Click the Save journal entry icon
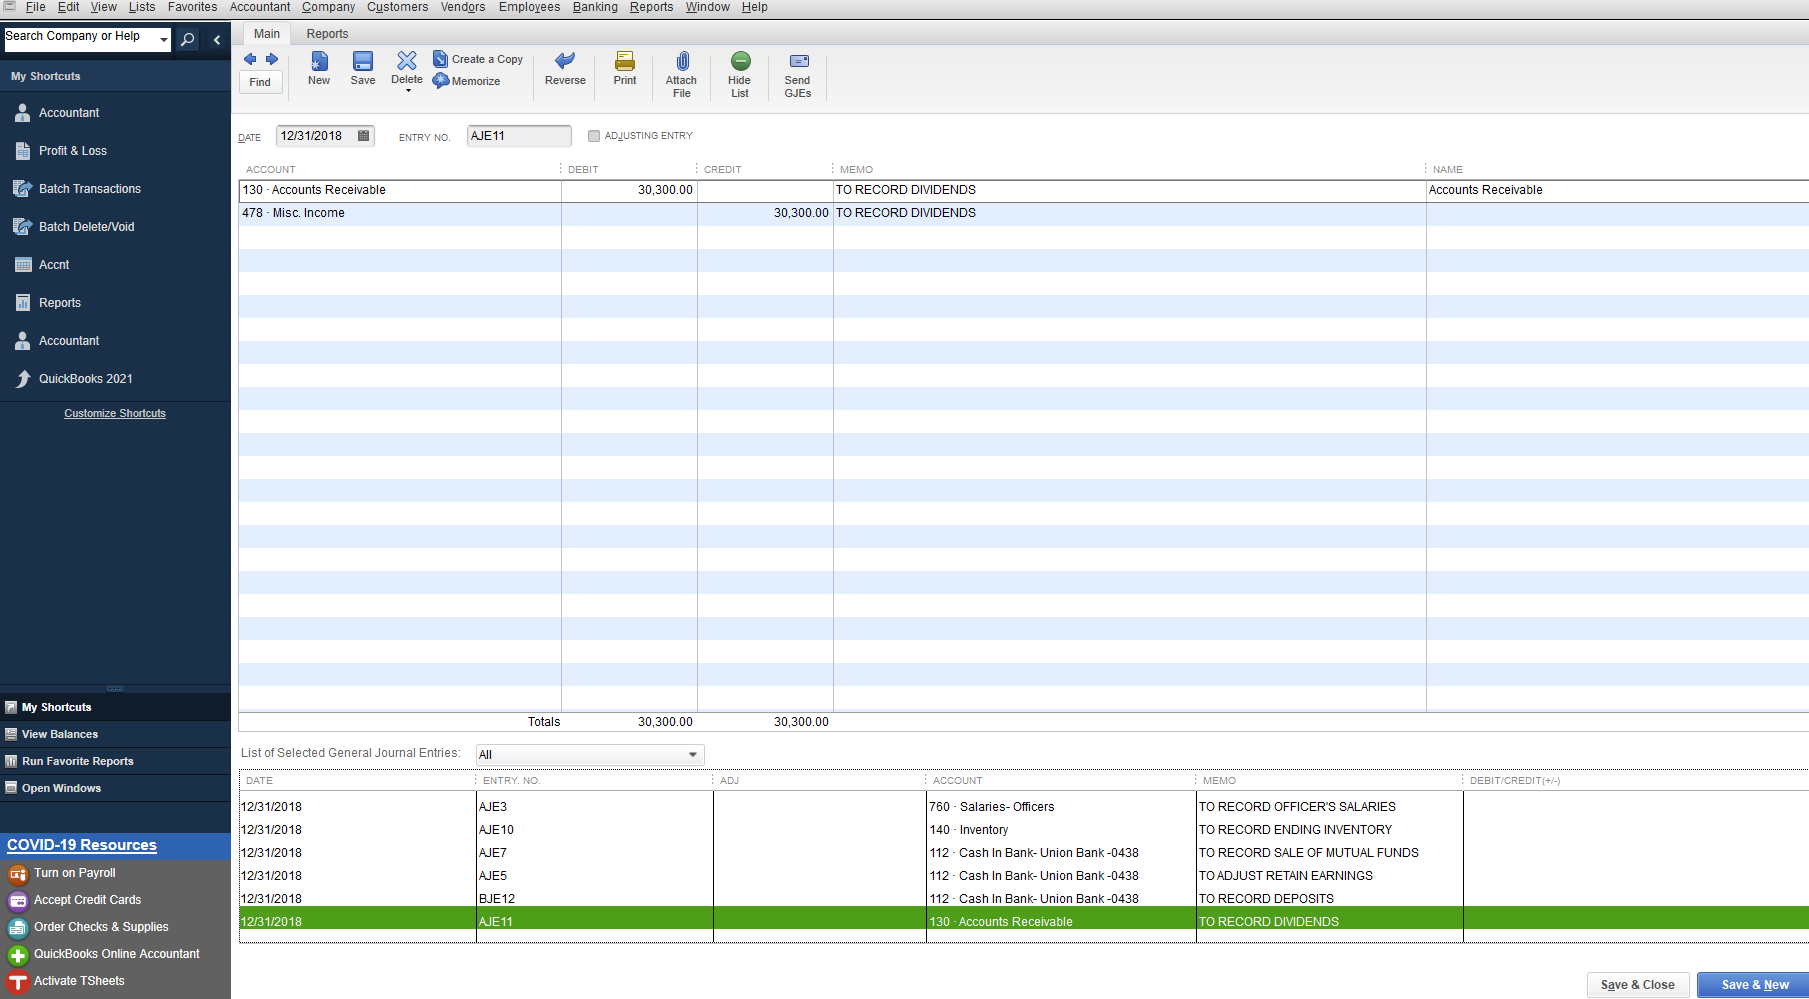Viewport: 1809px width, 999px height. click(363, 62)
